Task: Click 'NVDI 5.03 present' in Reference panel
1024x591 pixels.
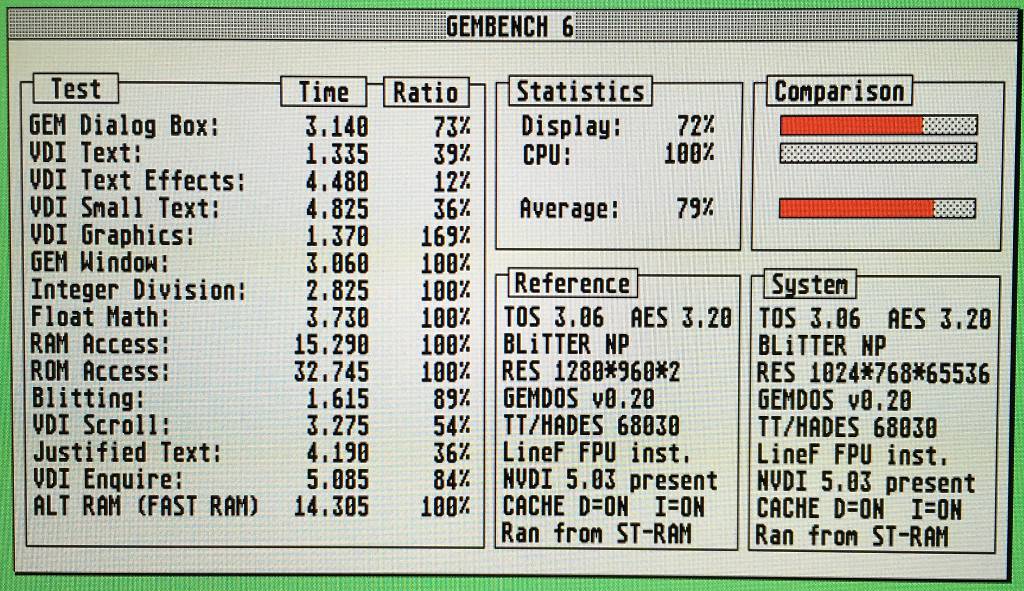Action: tap(610, 480)
